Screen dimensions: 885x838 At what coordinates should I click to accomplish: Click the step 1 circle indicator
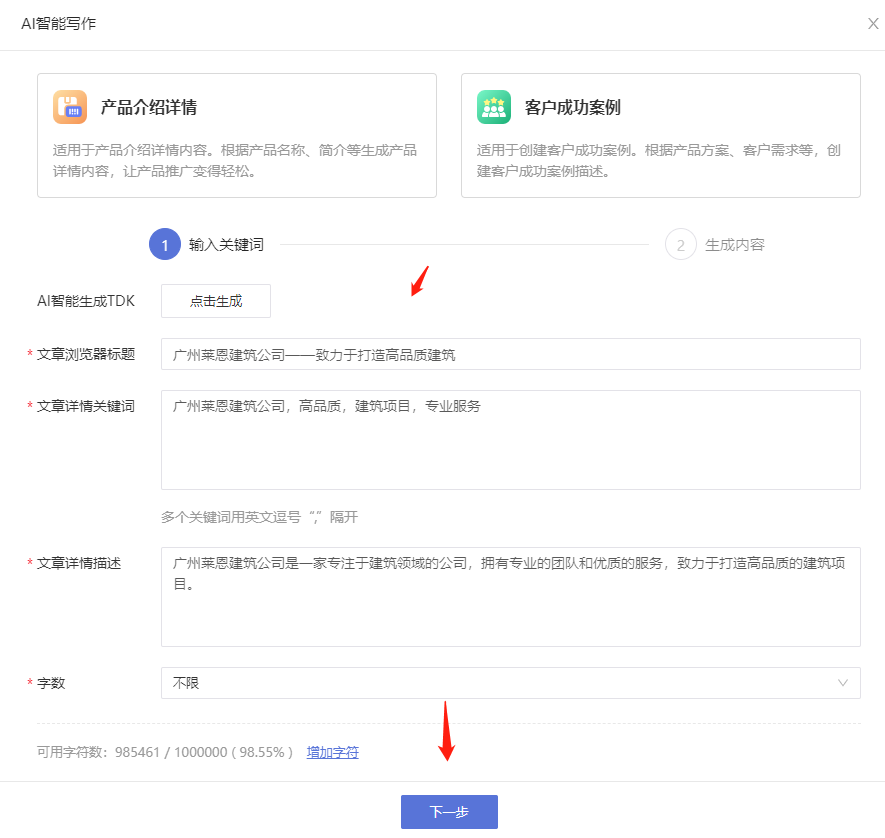click(164, 244)
